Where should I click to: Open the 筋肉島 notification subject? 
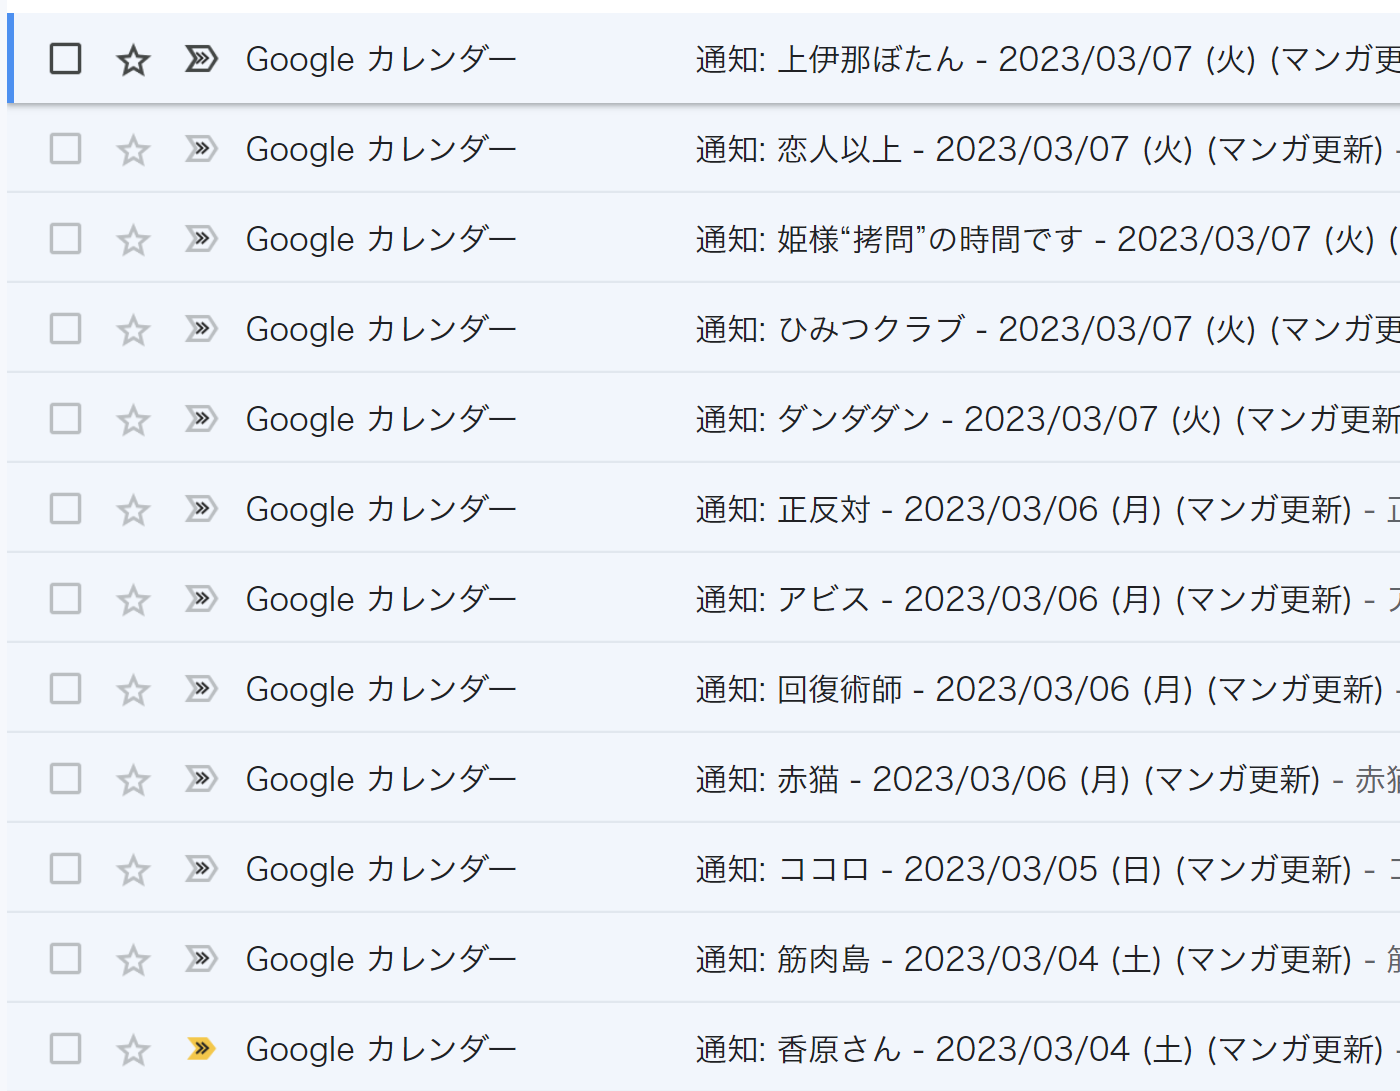(1024, 959)
